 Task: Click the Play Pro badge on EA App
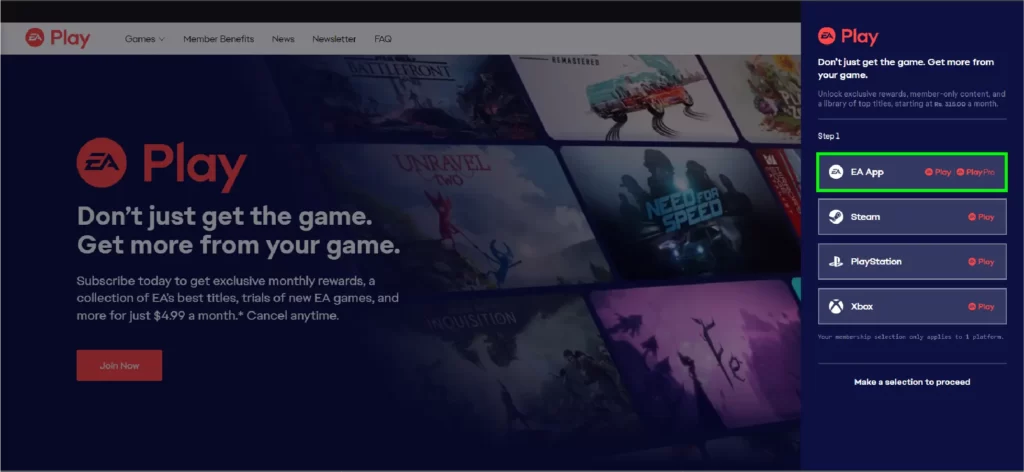coord(976,172)
